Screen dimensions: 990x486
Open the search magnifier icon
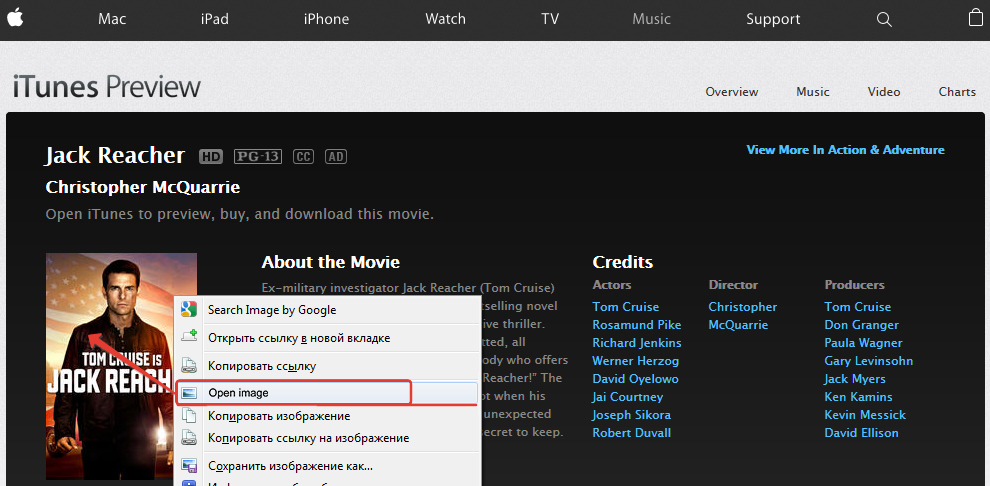pos(884,20)
